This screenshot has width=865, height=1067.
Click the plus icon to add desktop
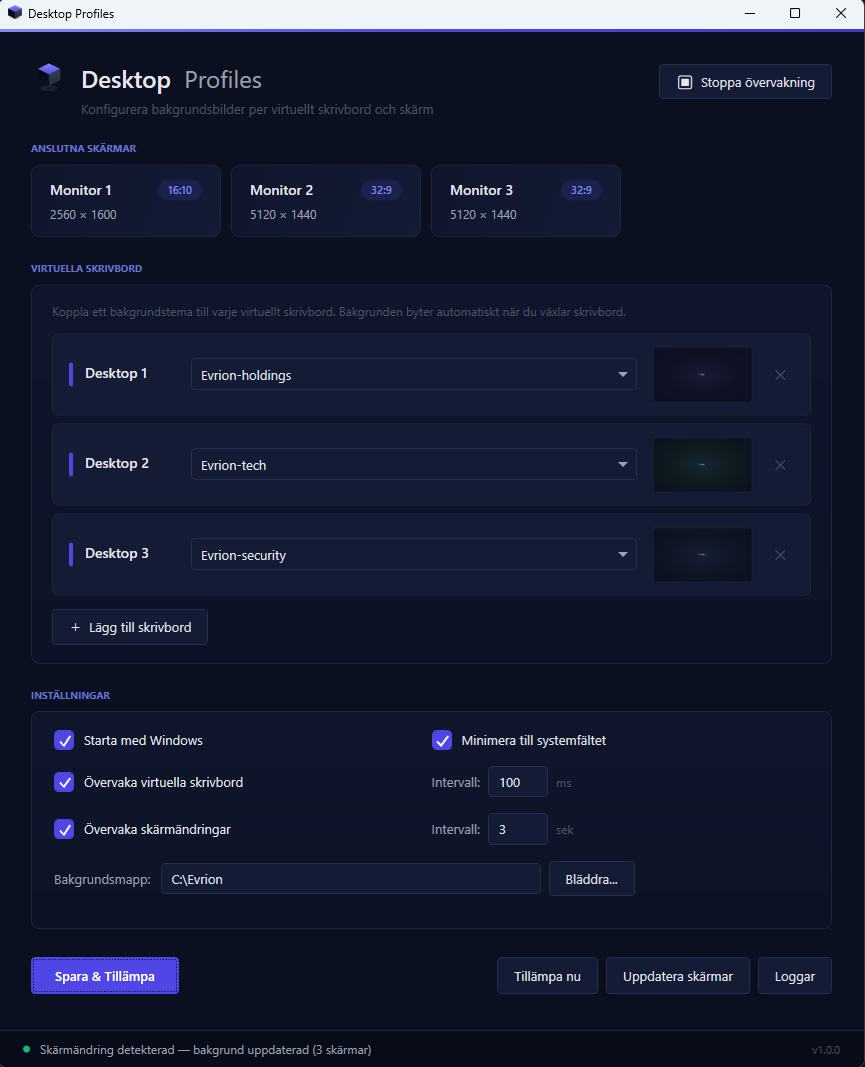click(x=75, y=627)
